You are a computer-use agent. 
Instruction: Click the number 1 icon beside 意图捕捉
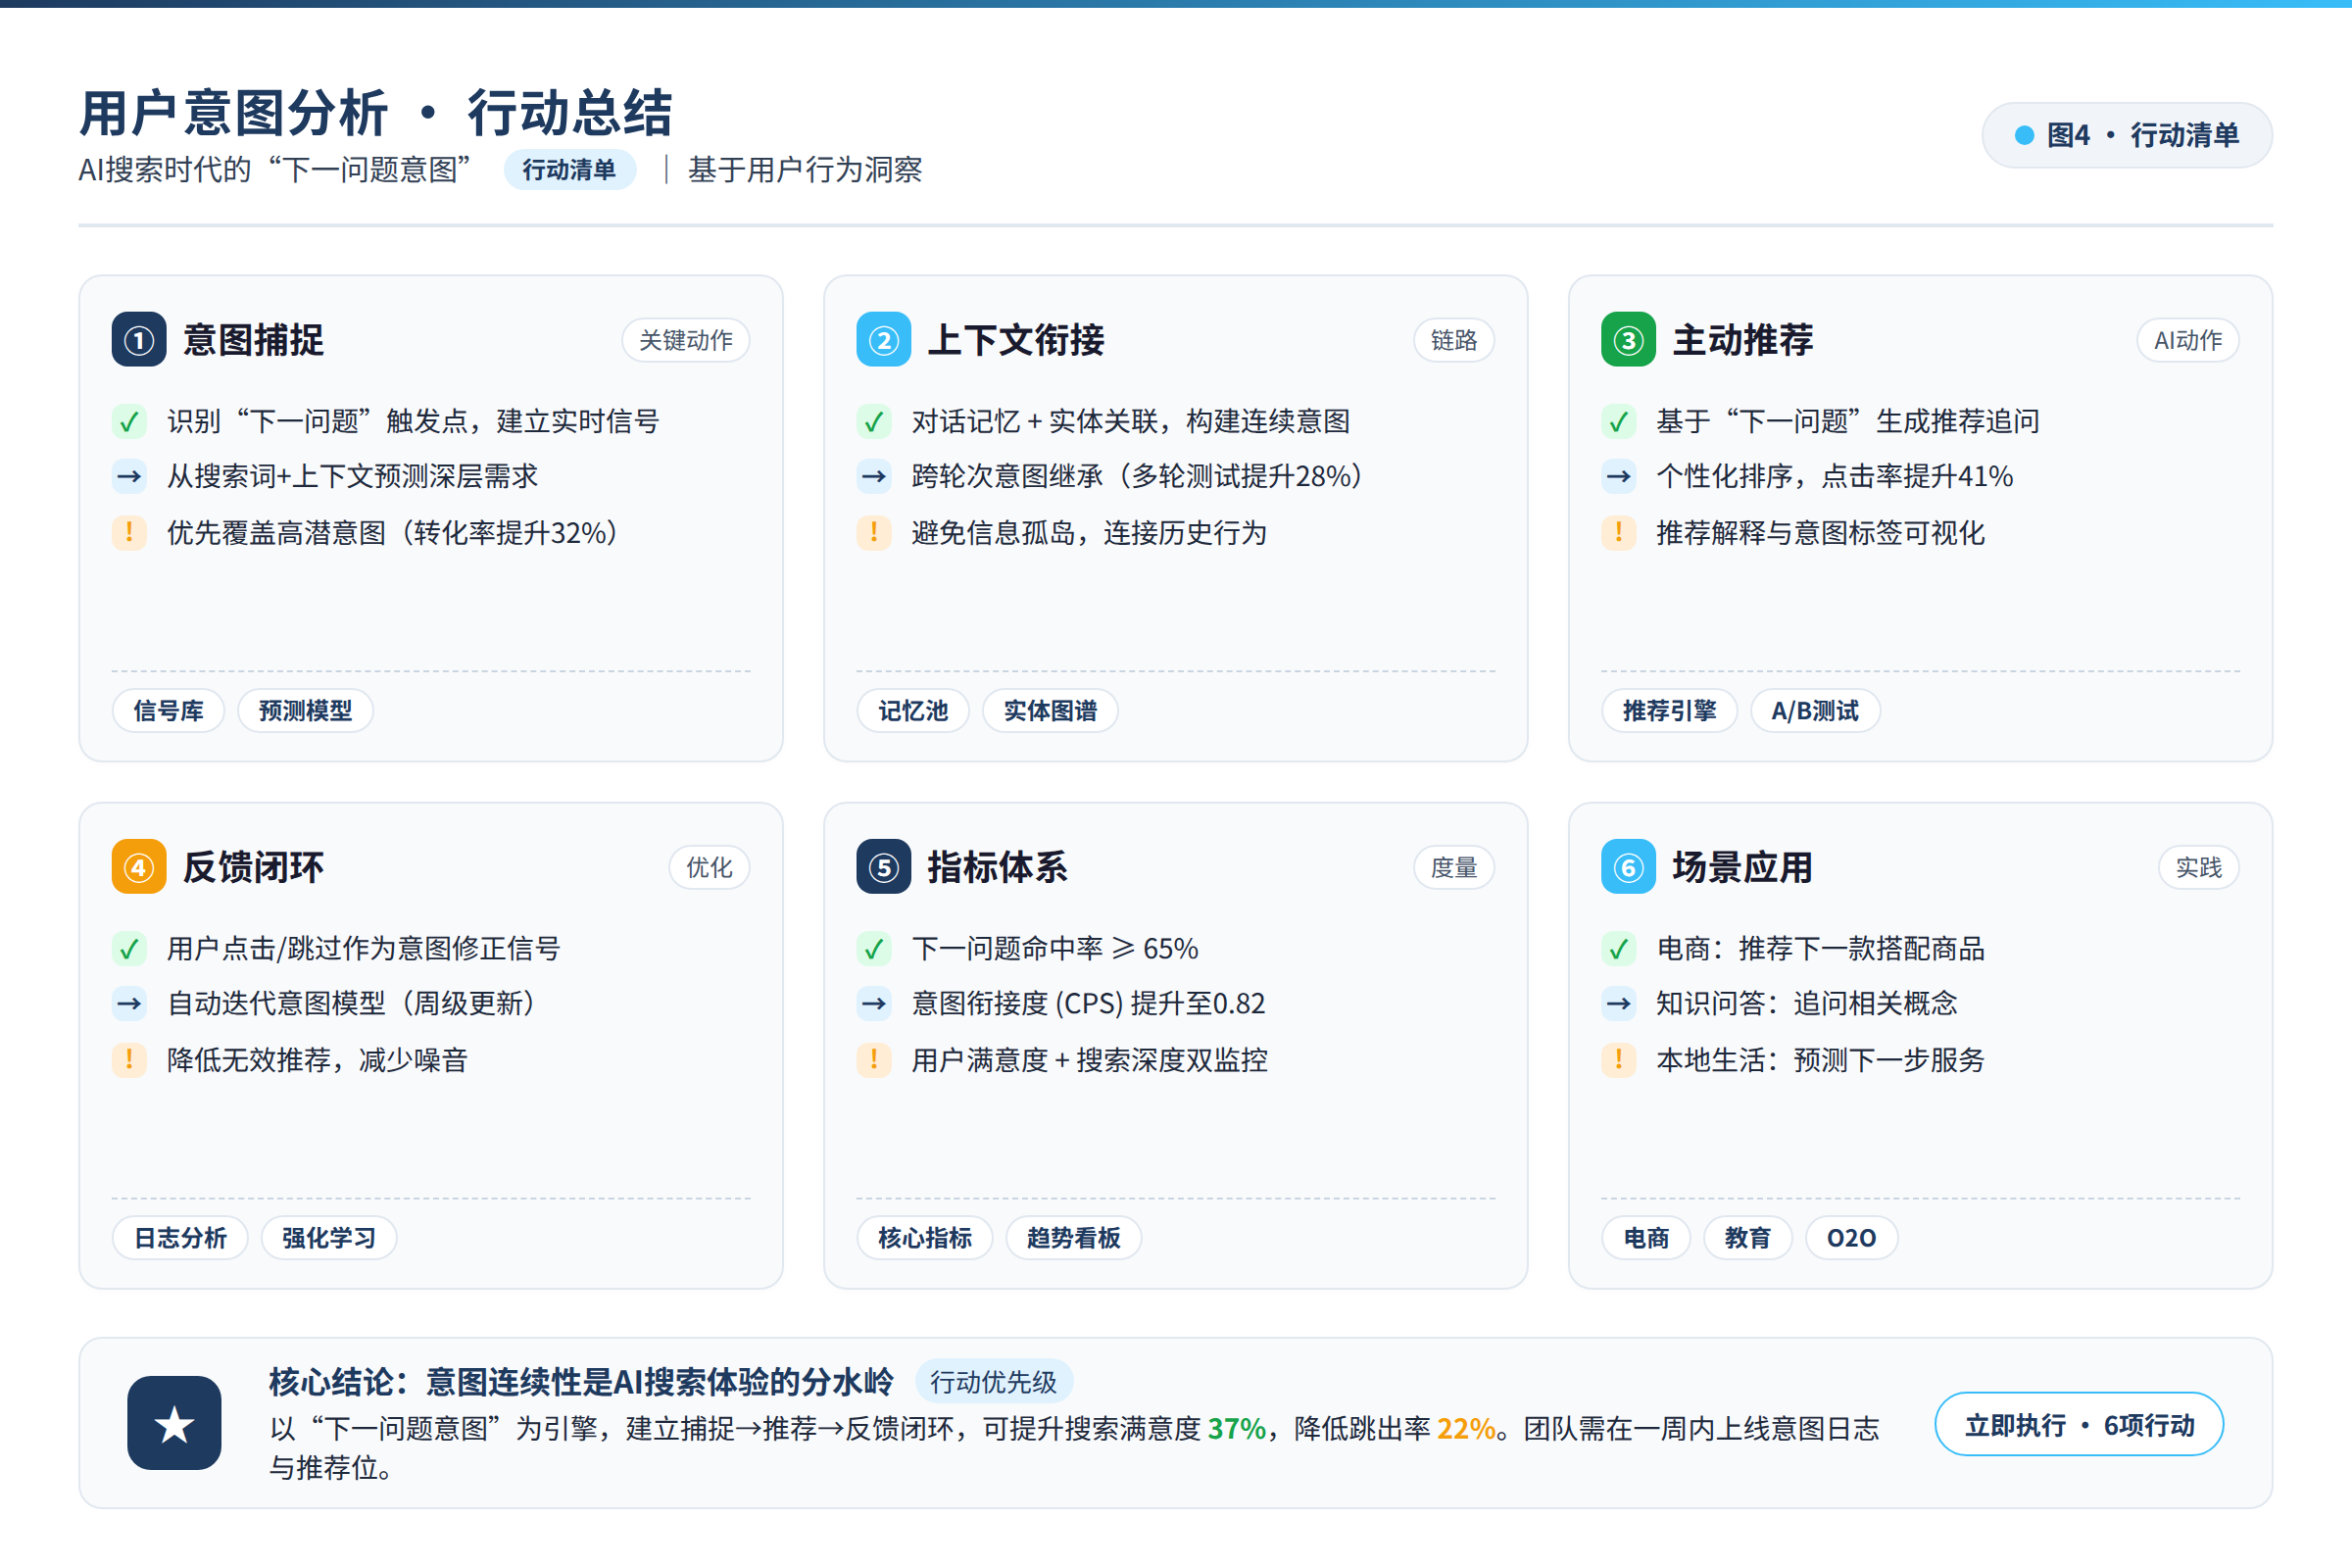(139, 340)
